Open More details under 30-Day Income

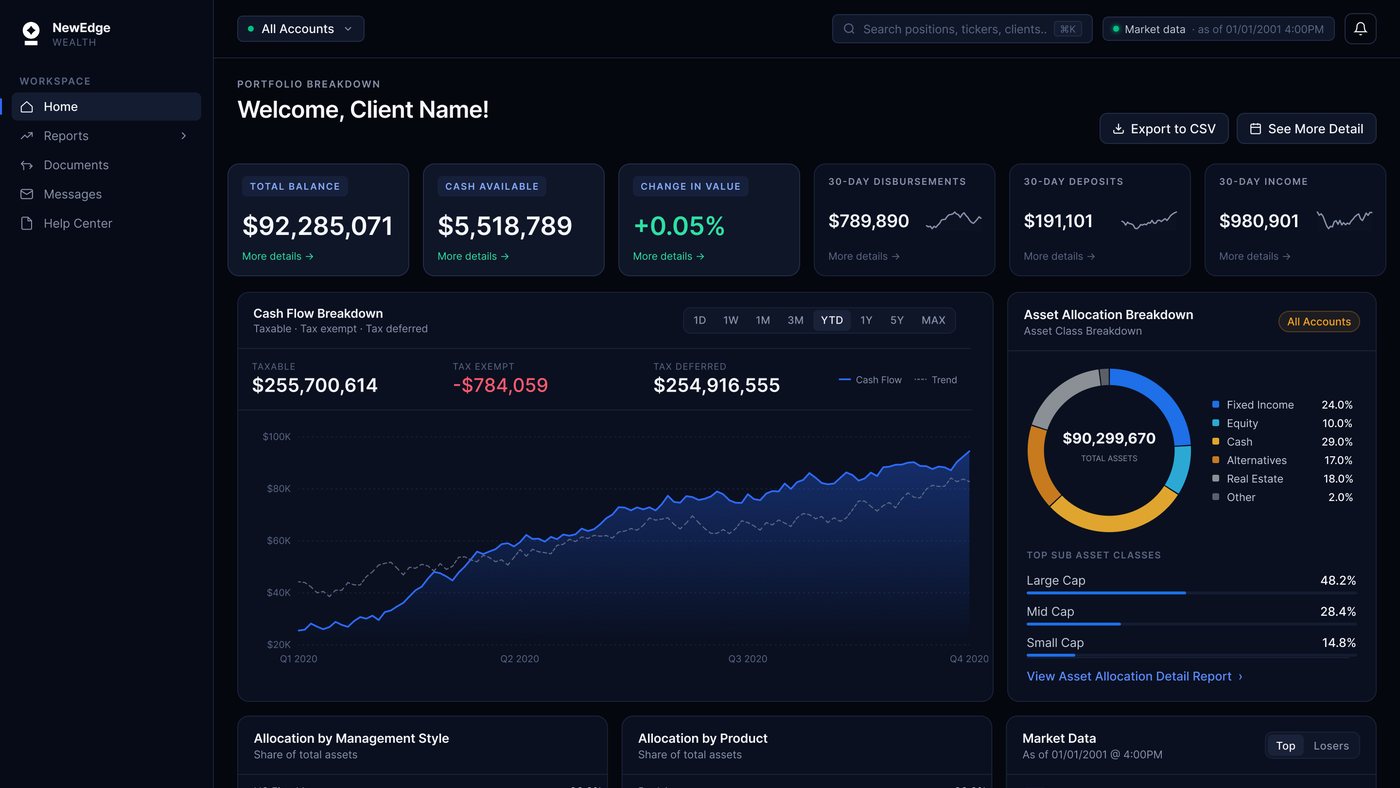1255,256
